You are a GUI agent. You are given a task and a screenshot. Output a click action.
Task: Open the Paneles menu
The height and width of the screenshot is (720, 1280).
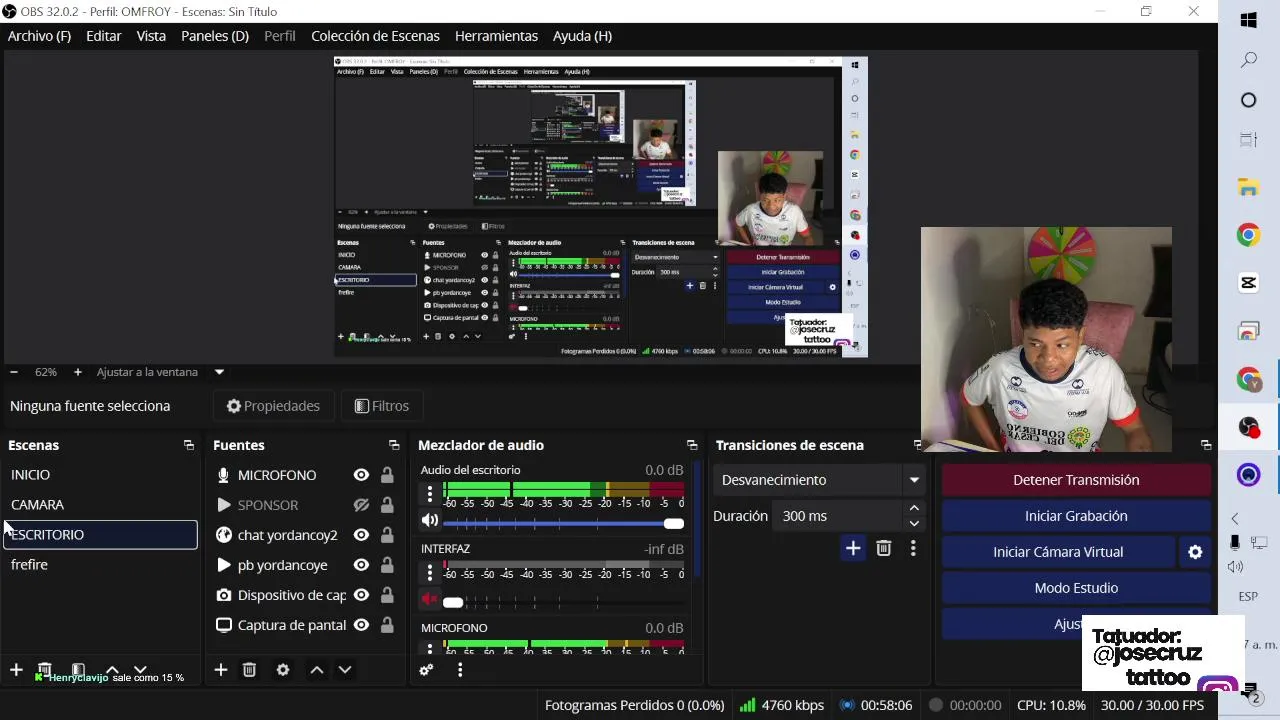click(x=215, y=36)
